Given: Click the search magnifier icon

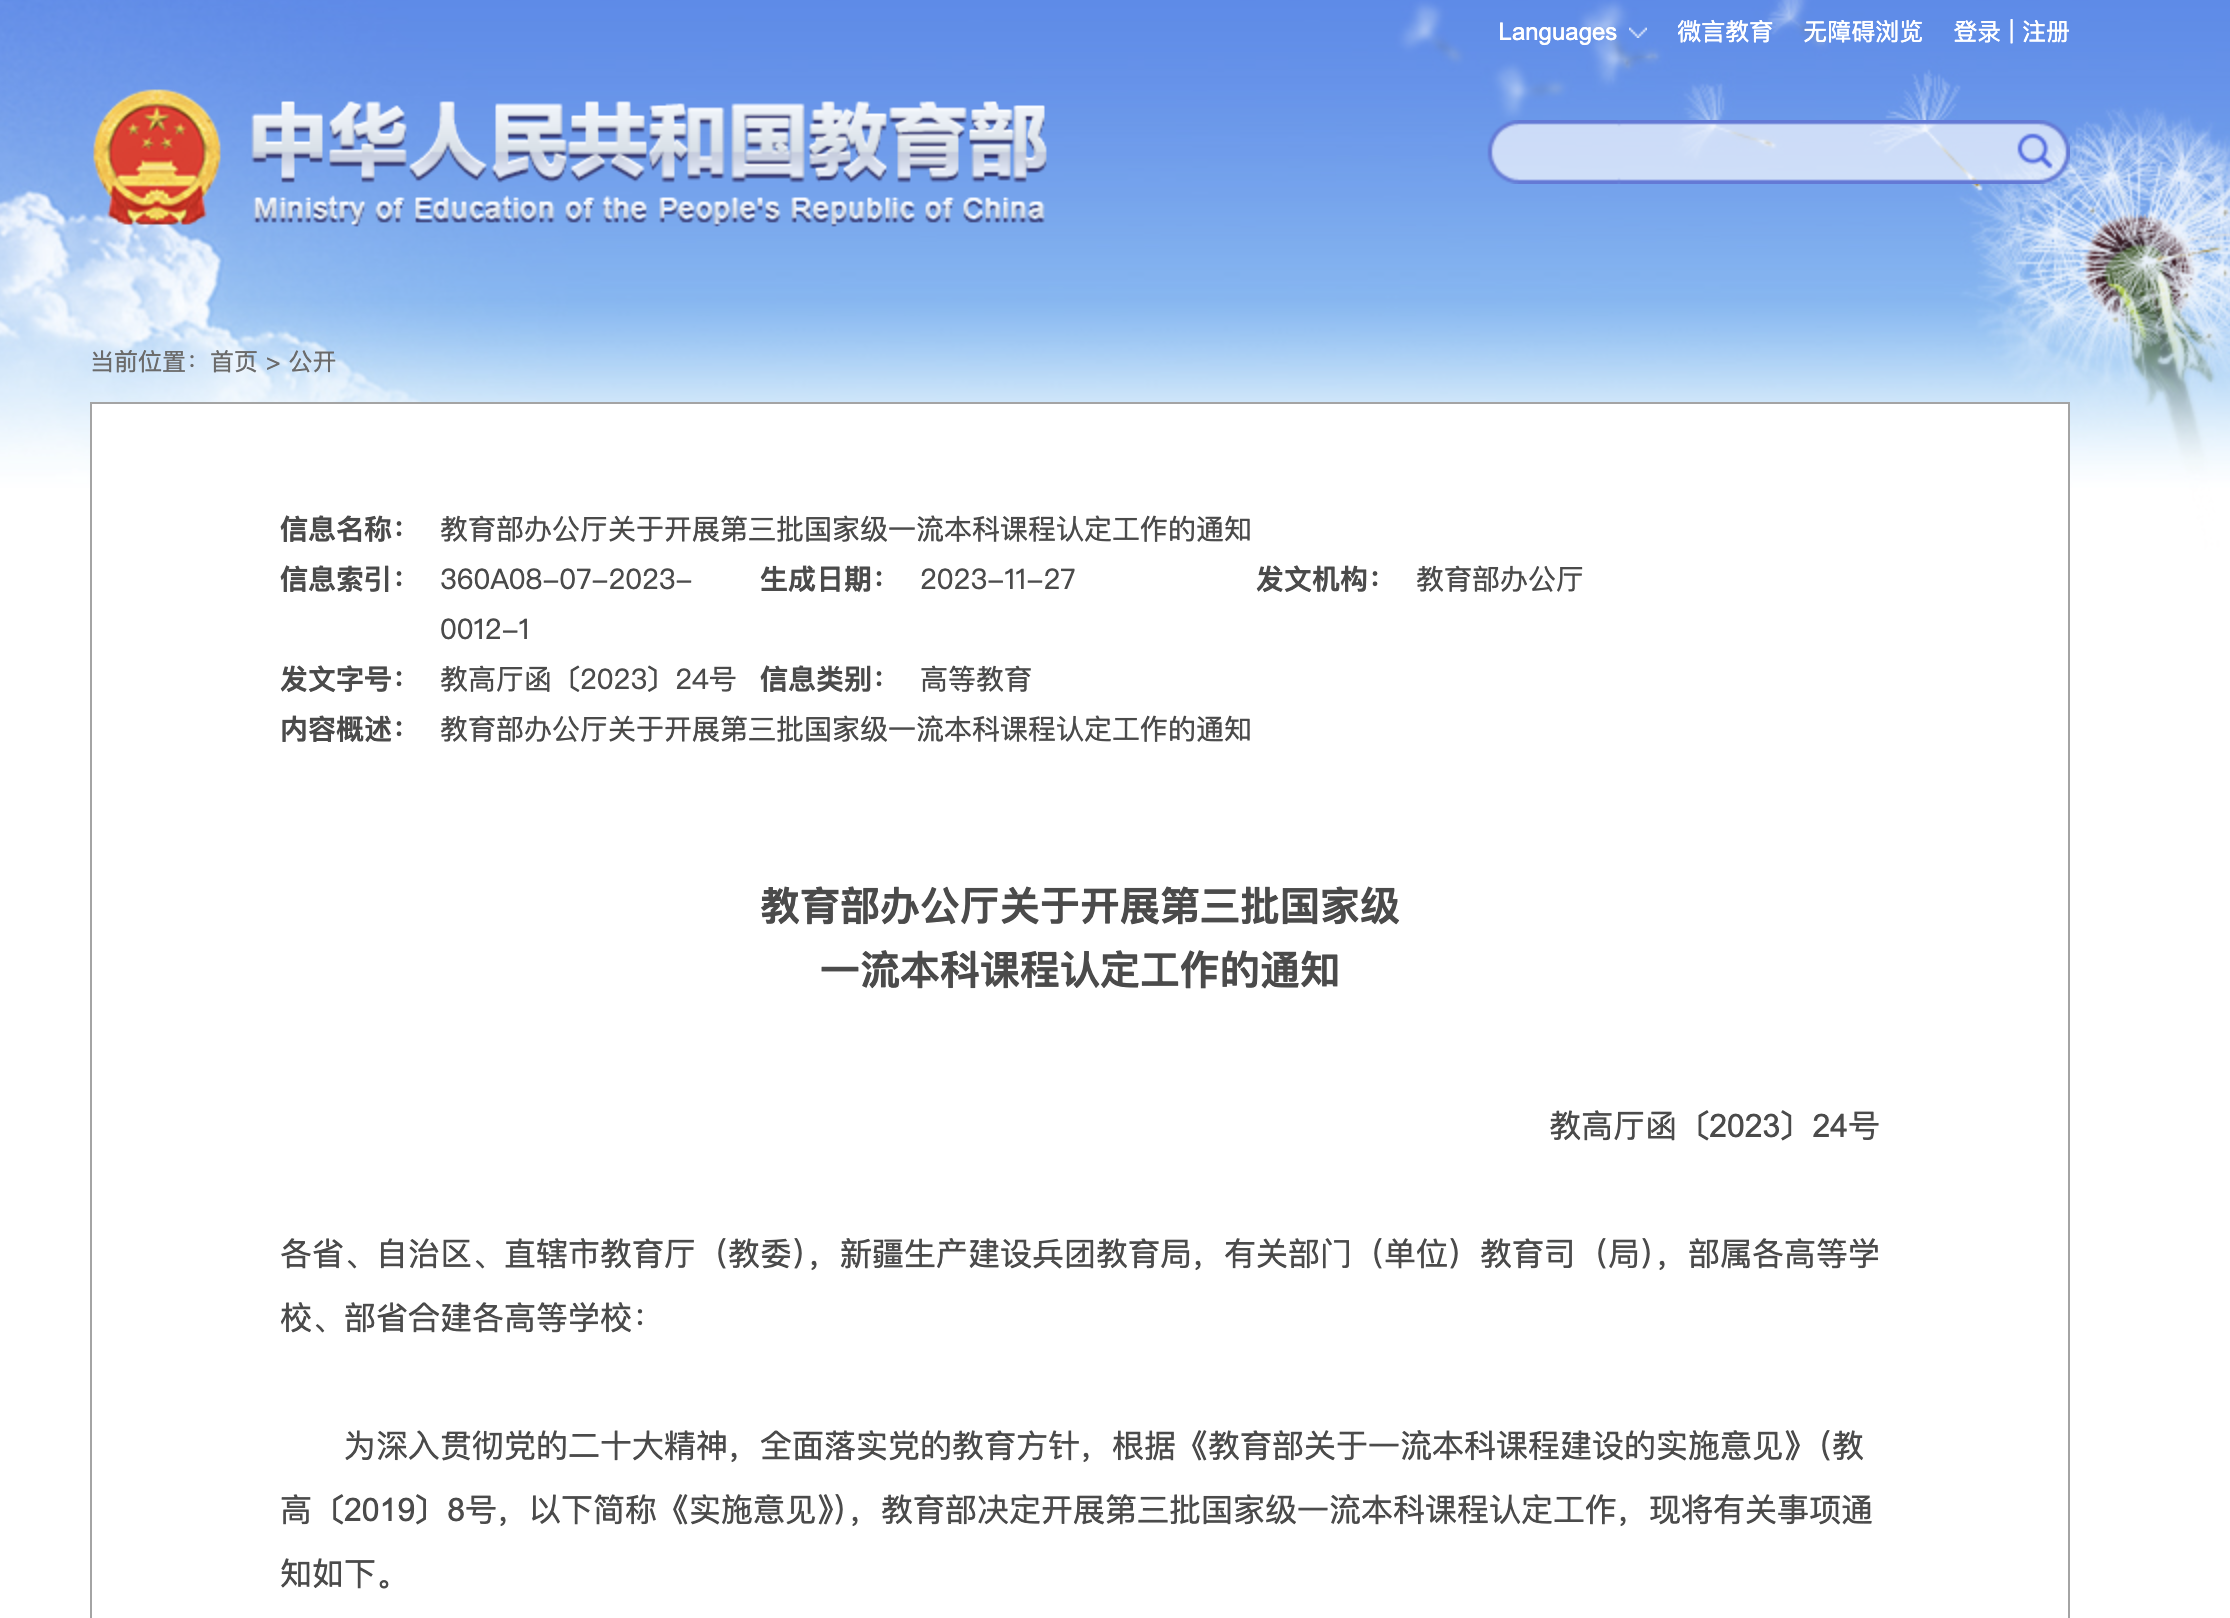Looking at the screenshot, I should (2033, 151).
